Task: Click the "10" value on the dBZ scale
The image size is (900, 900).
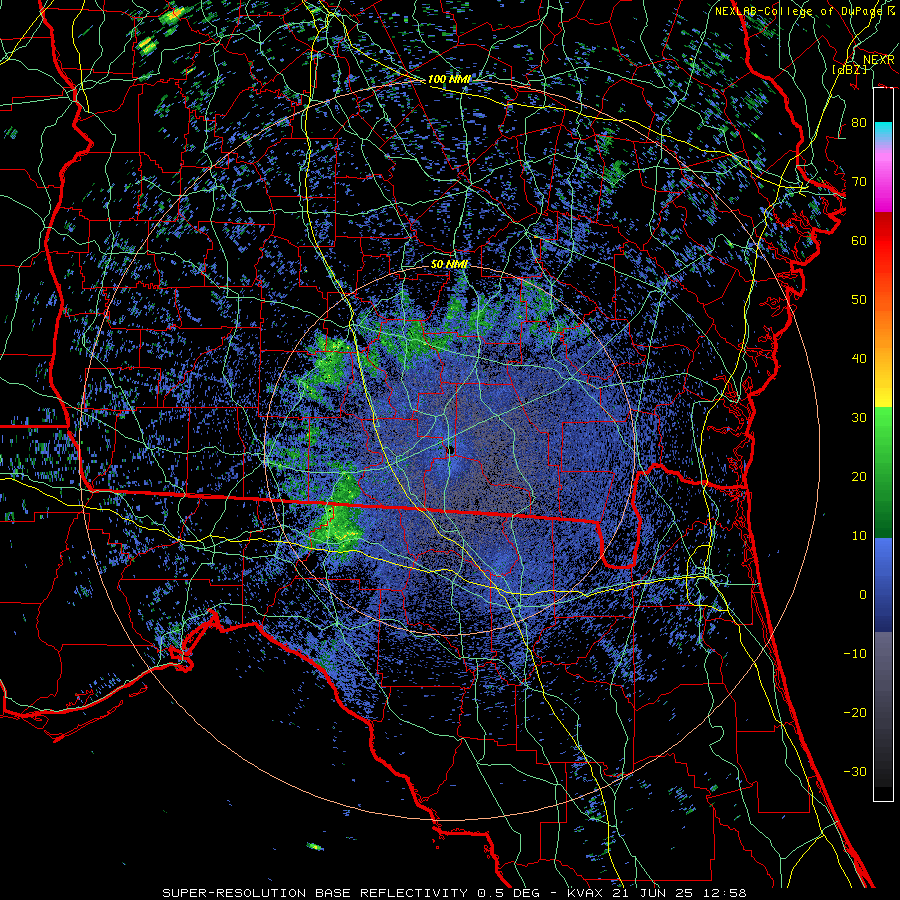Action: click(859, 536)
